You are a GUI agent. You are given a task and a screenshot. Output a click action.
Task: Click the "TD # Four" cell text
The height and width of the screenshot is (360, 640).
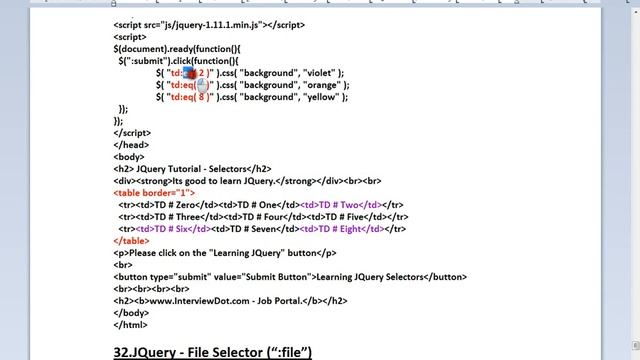[x=262, y=217]
